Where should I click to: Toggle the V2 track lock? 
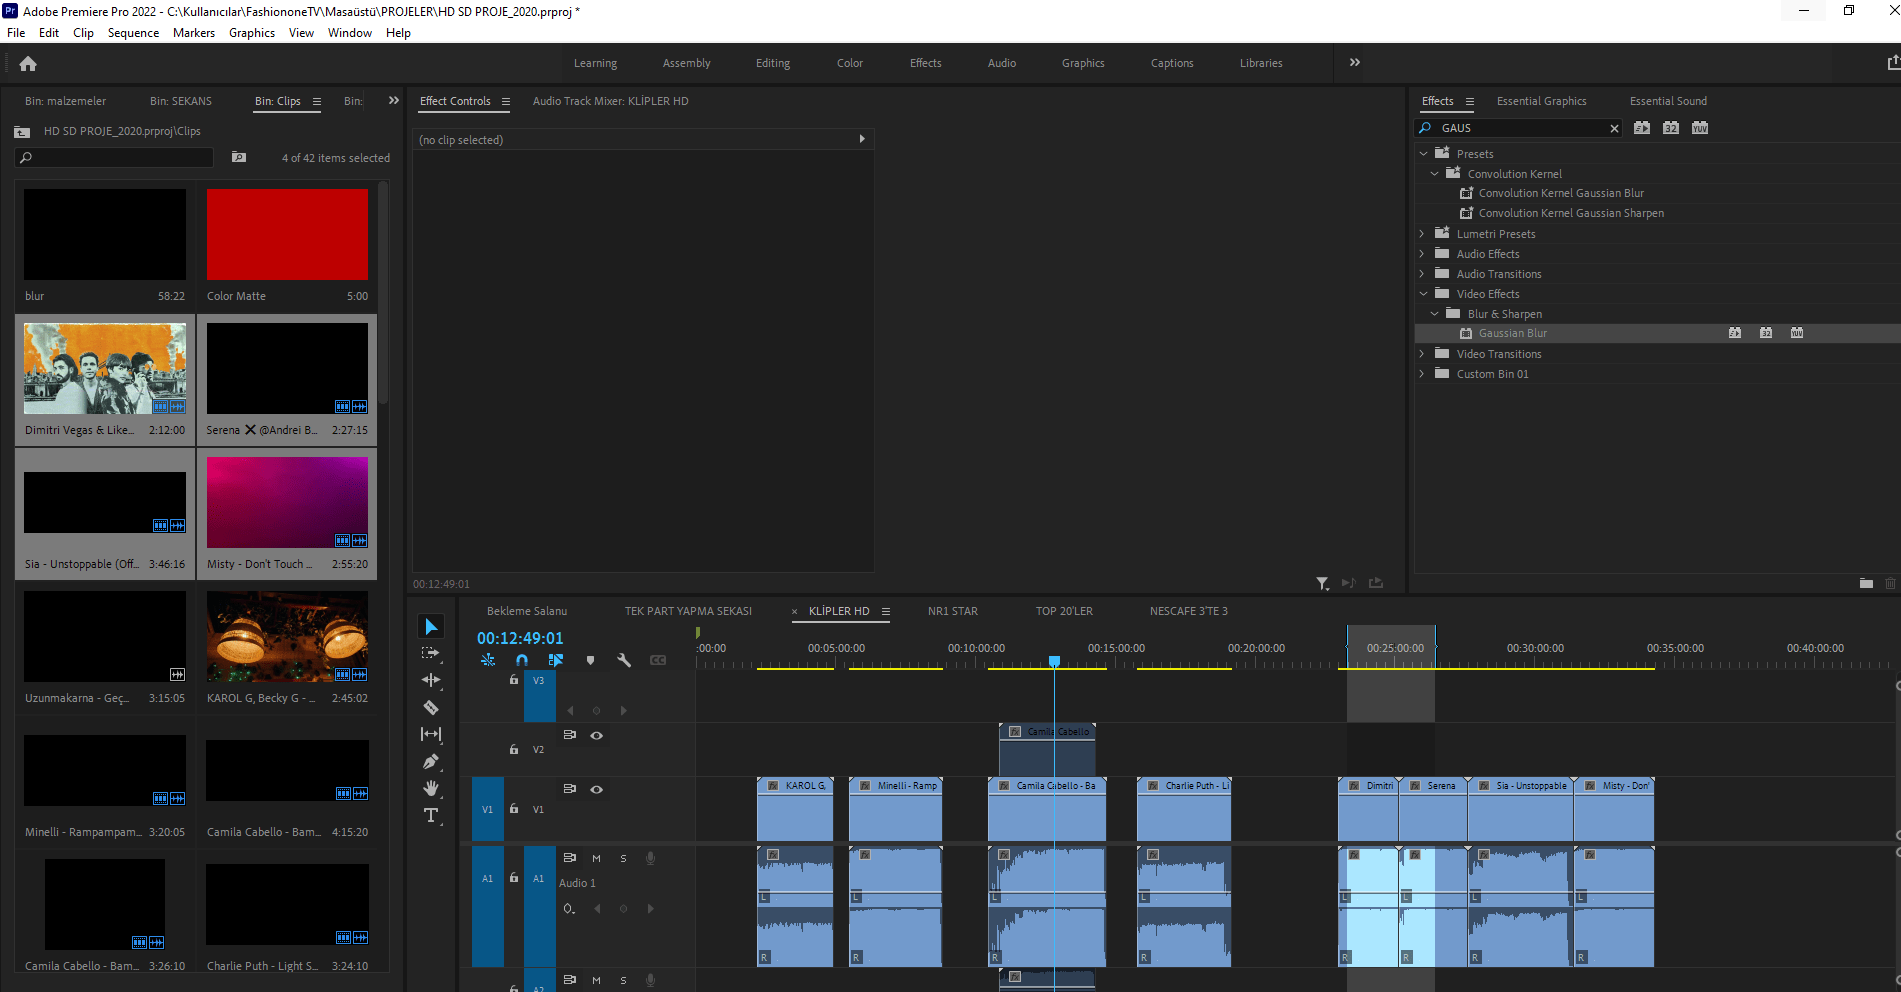tap(513, 749)
